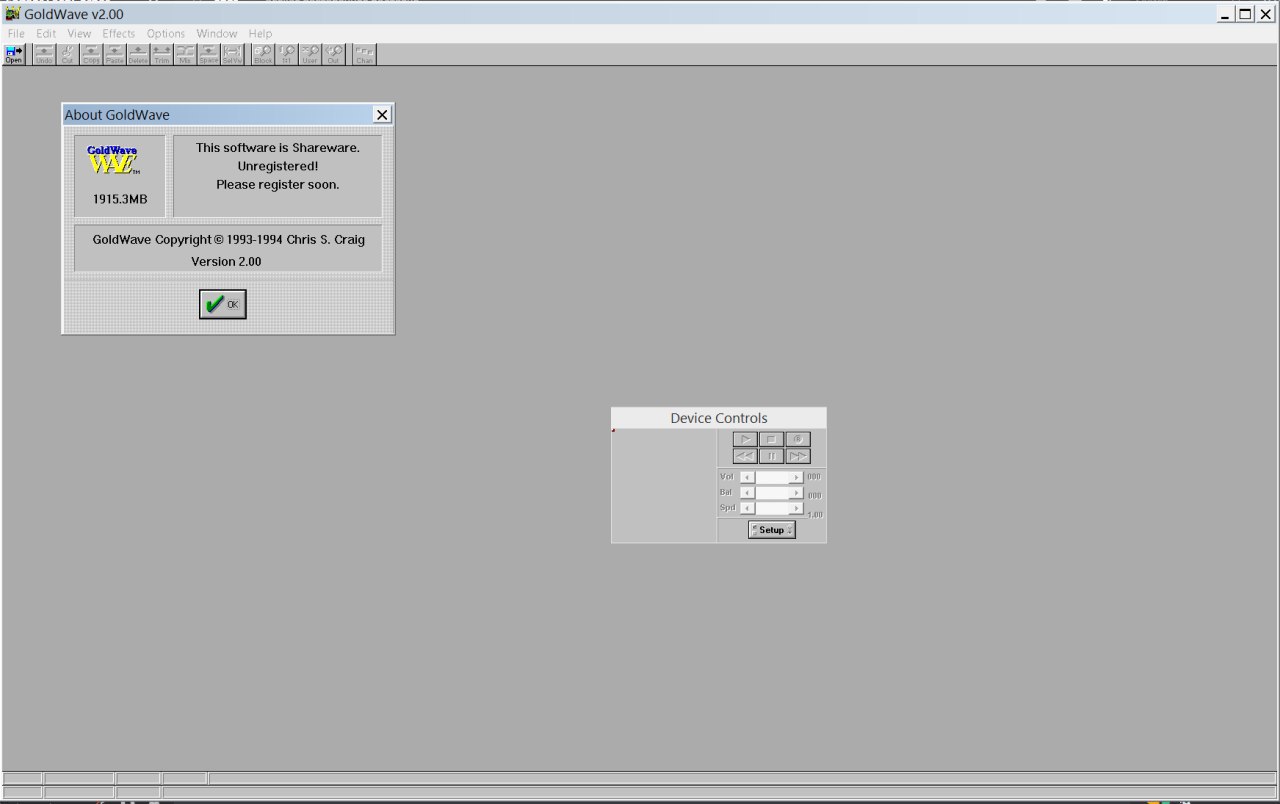Minimize the GoldWave v2.00 window
This screenshot has width=1280, height=804.
point(1226,14)
